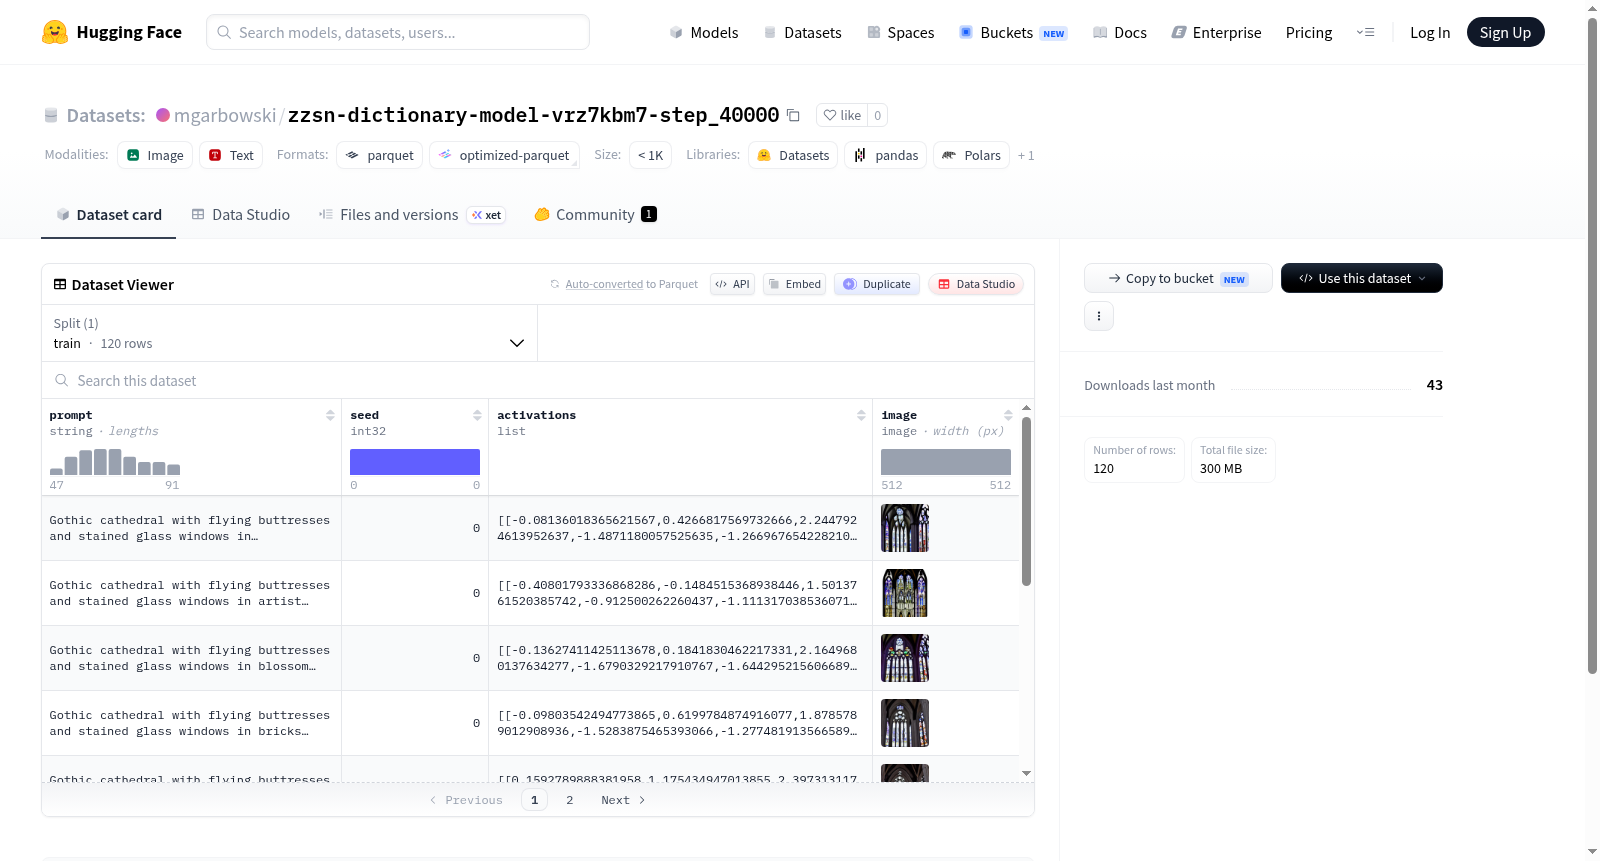Screen dimensions: 1600x861
Task: Go to Models in top navigation
Action: 704,32
